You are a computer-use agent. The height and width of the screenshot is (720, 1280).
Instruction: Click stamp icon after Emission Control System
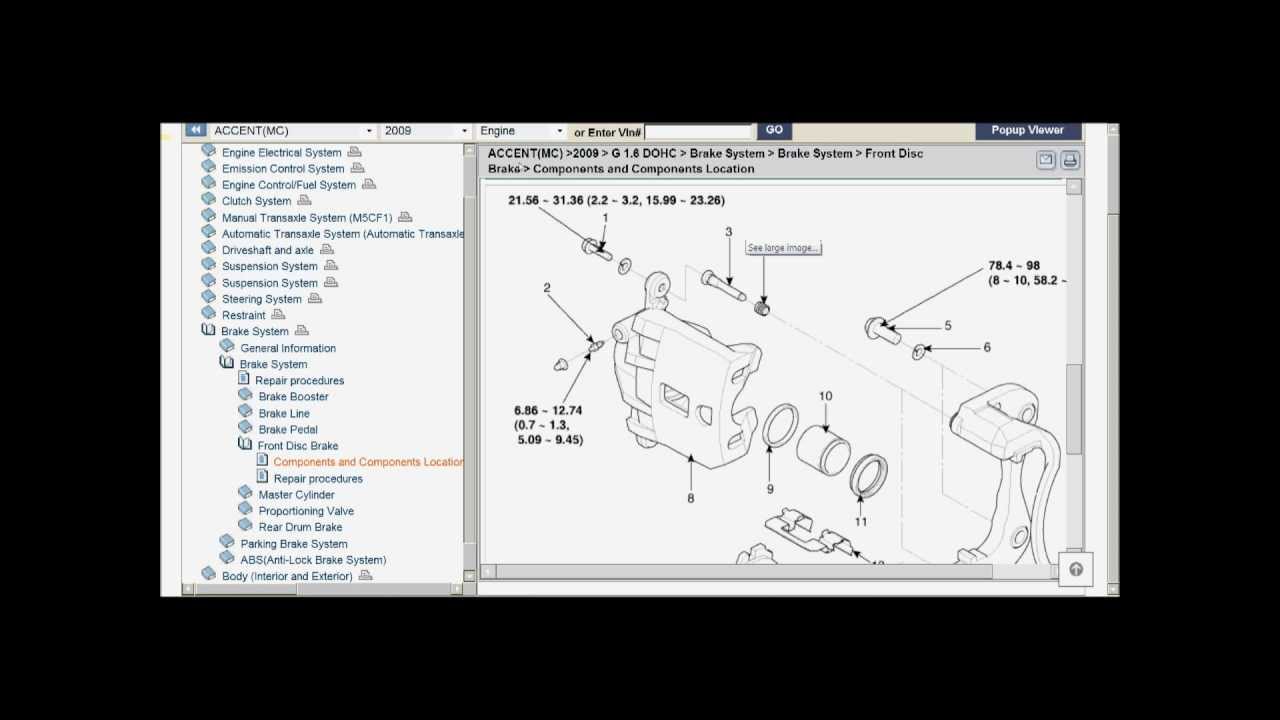coord(357,168)
